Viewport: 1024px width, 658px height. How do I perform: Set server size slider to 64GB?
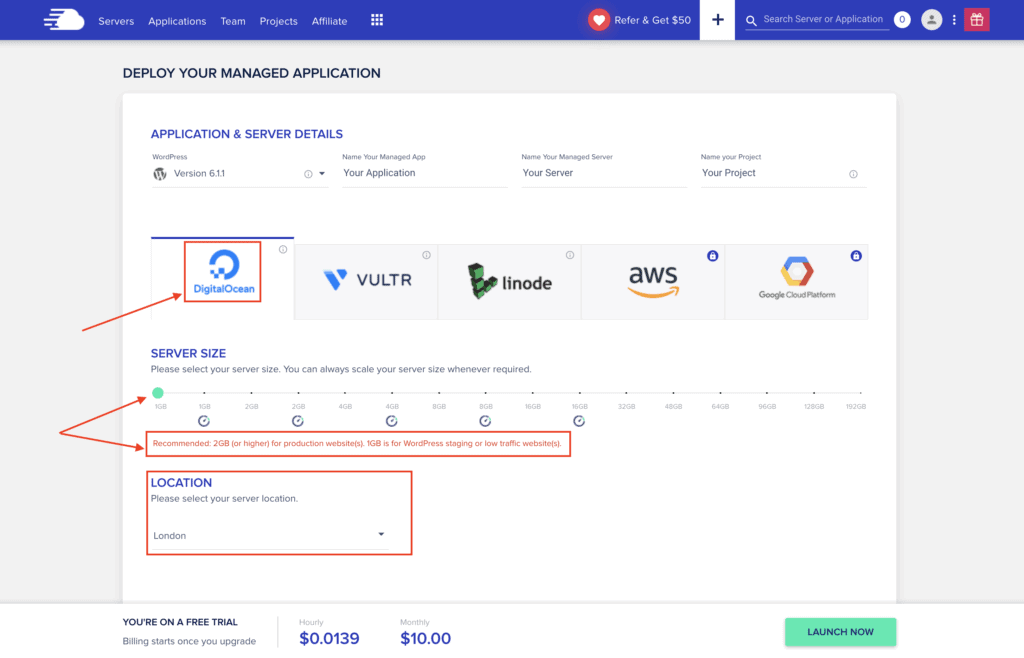tap(720, 393)
